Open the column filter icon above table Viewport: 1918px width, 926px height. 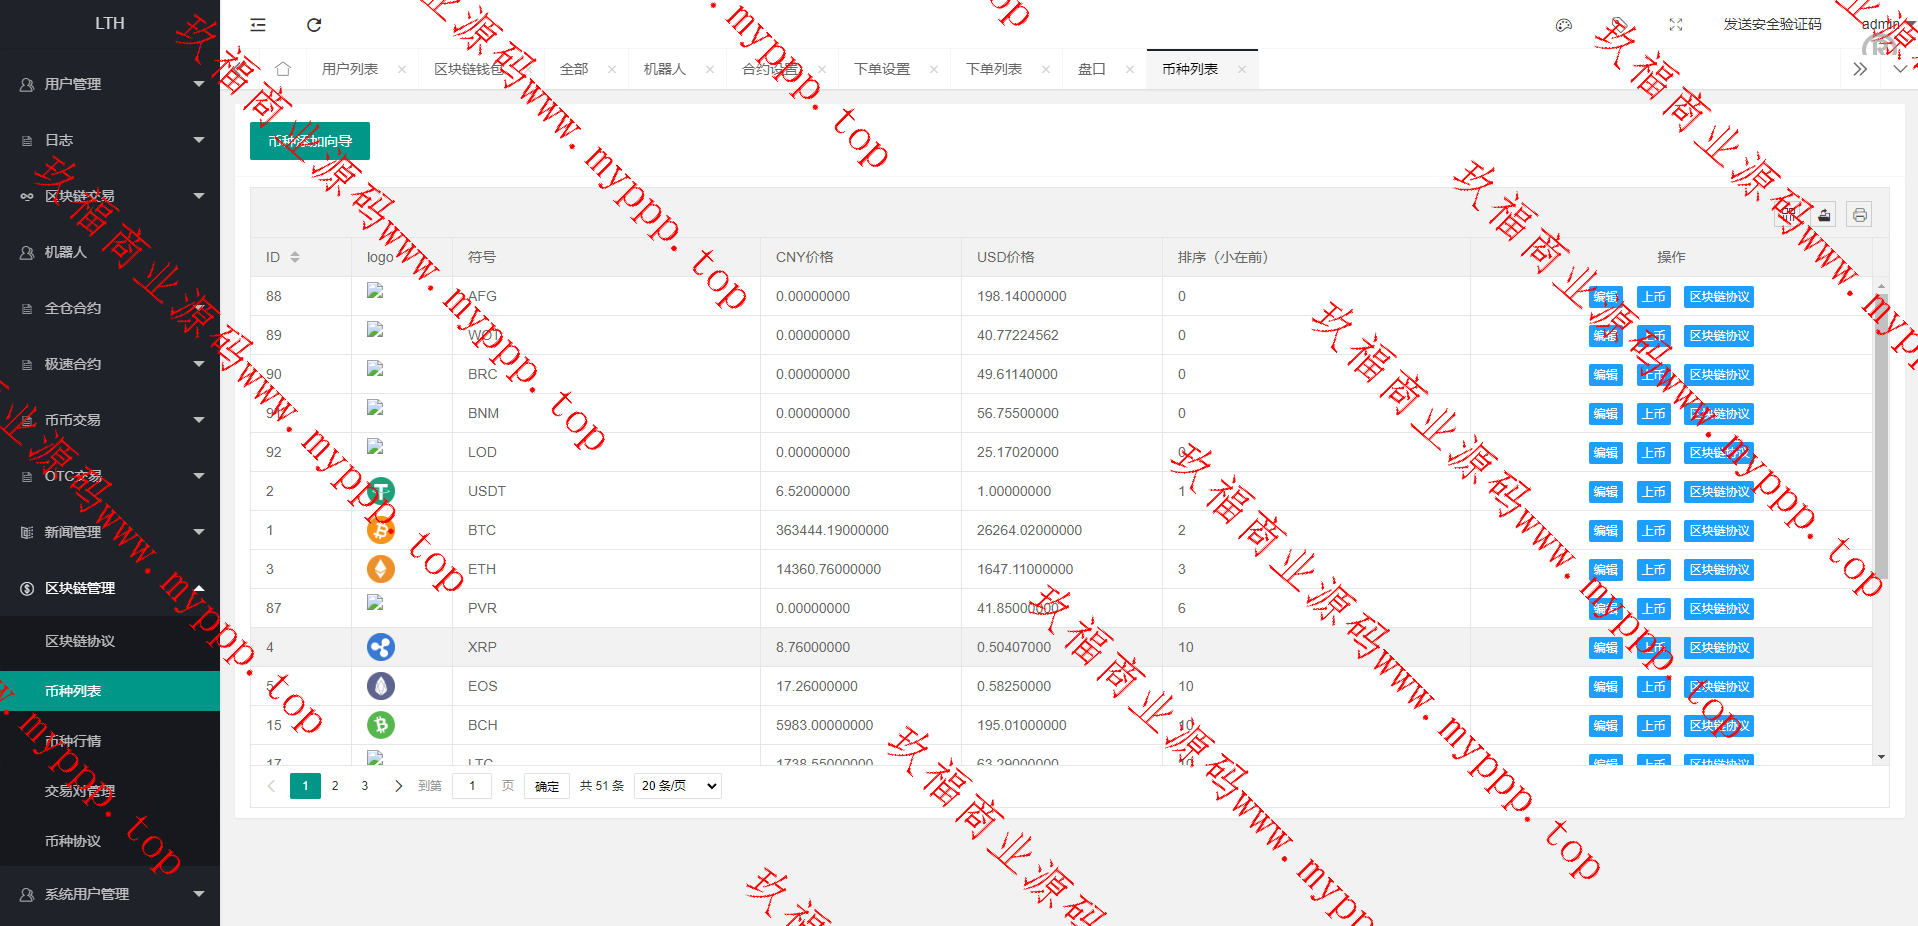tap(1789, 215)
